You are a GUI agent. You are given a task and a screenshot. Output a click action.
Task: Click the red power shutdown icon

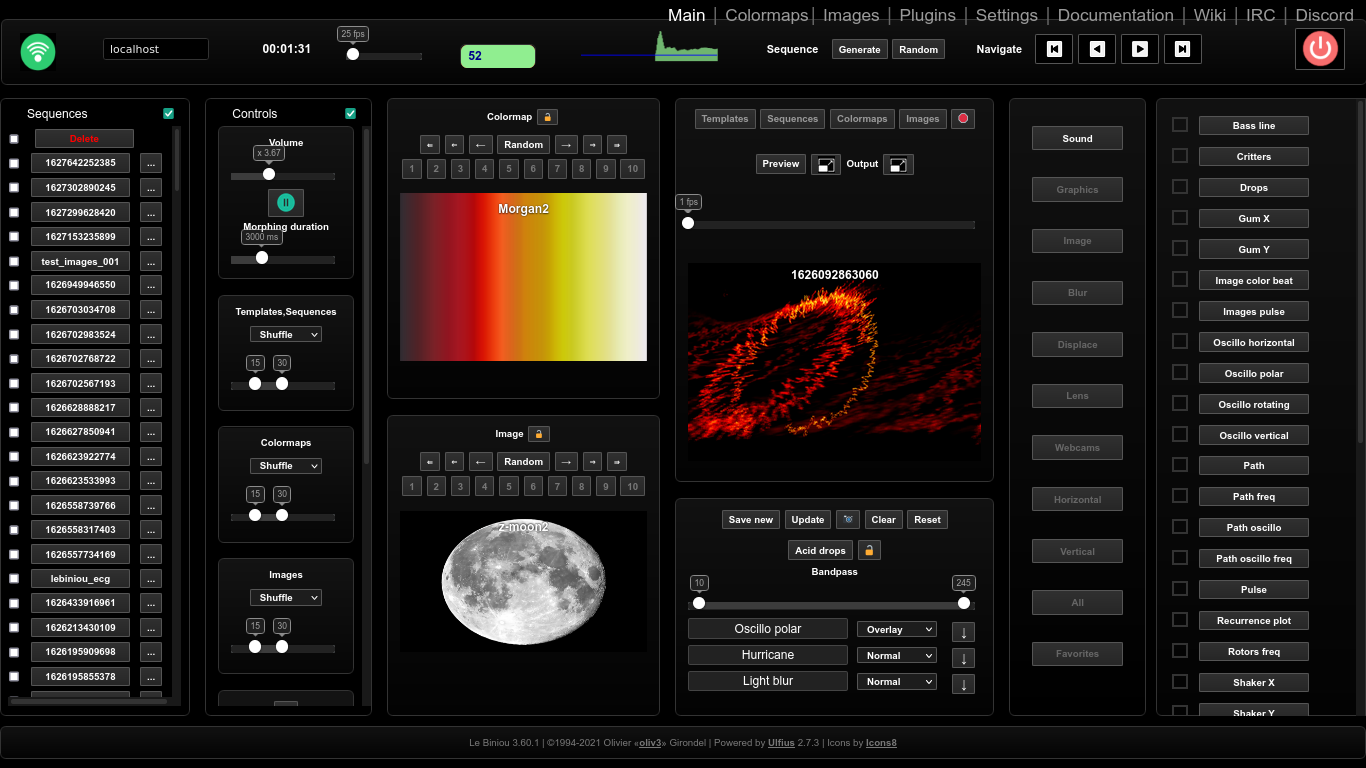(x=1321, y=49)
